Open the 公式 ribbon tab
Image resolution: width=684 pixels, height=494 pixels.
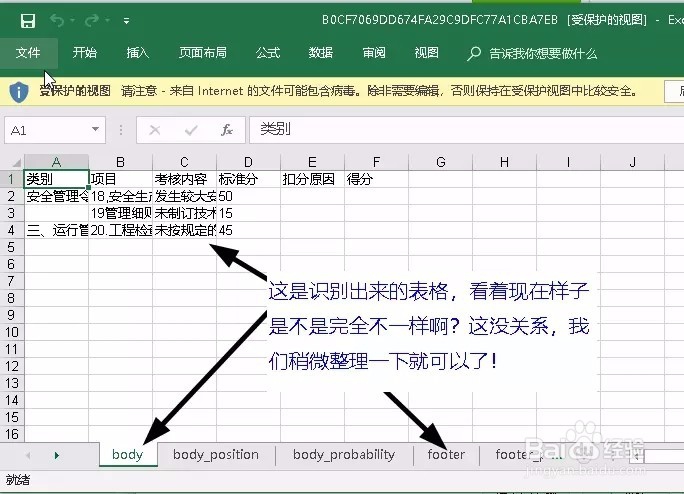tap(268, 53)
